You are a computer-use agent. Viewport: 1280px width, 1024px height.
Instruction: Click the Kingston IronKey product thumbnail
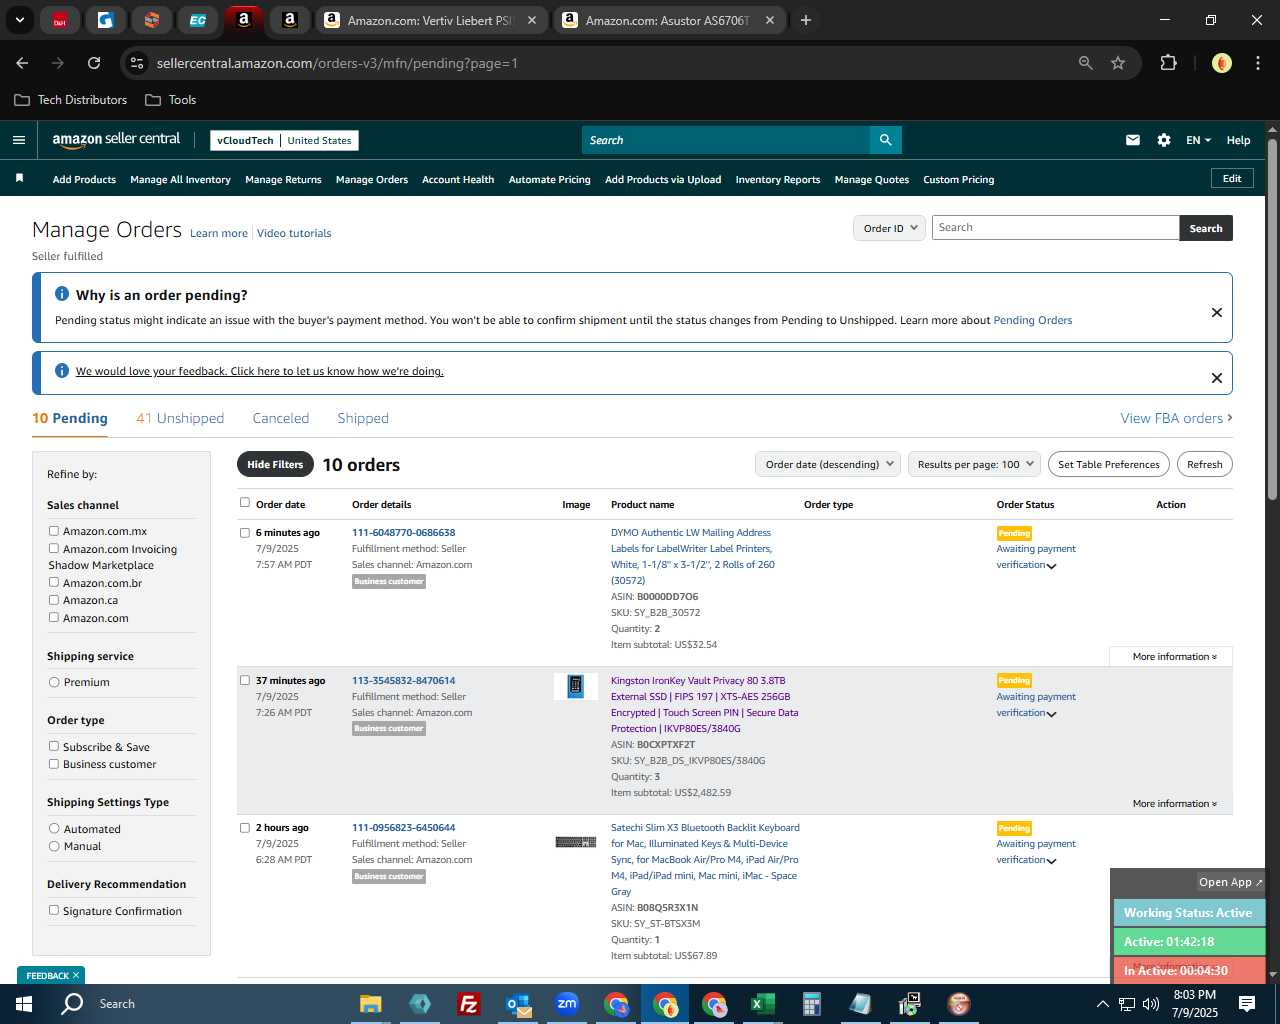(x=576, y=686)
